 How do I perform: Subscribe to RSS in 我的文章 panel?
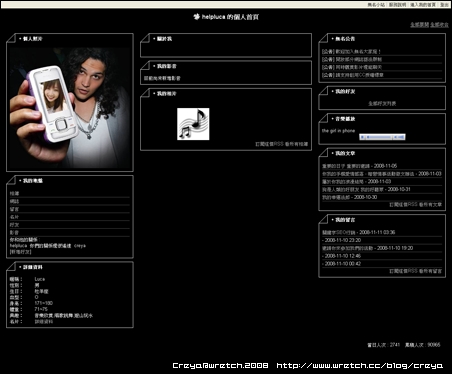point(403,204)
